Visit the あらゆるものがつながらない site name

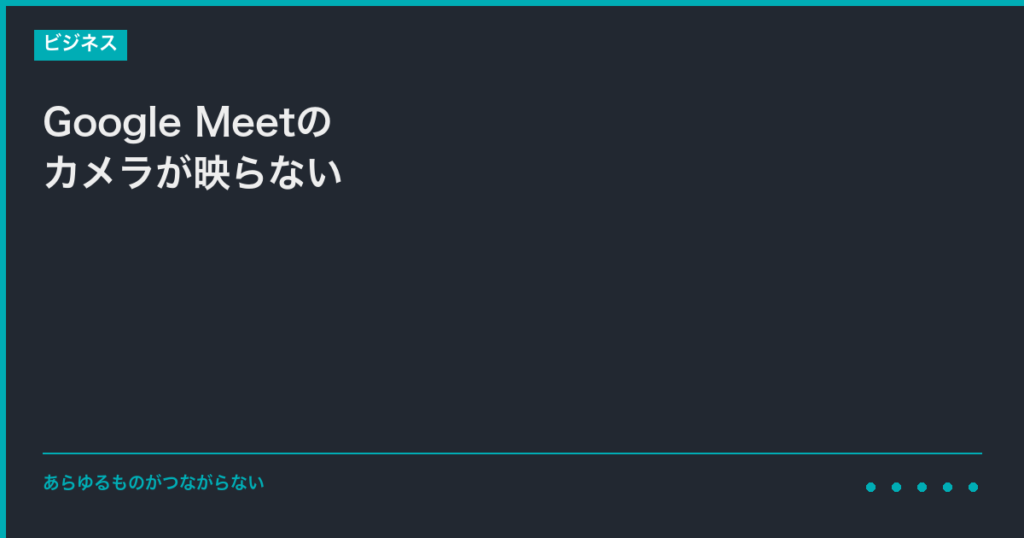point(153,483)
